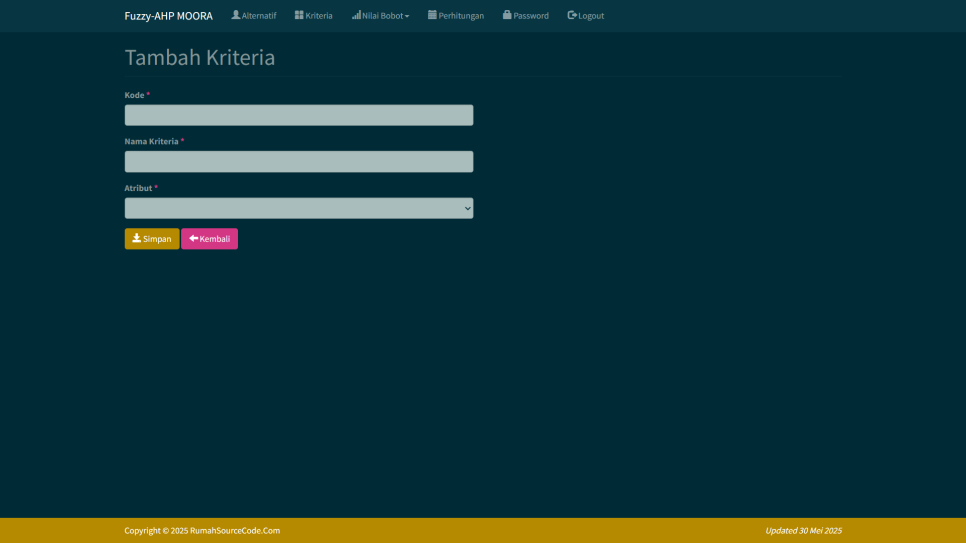This screenshot has width=966, height=543.
Task: Expand the Nilai Bobot dropdown caret
Action: click(407, 16)
